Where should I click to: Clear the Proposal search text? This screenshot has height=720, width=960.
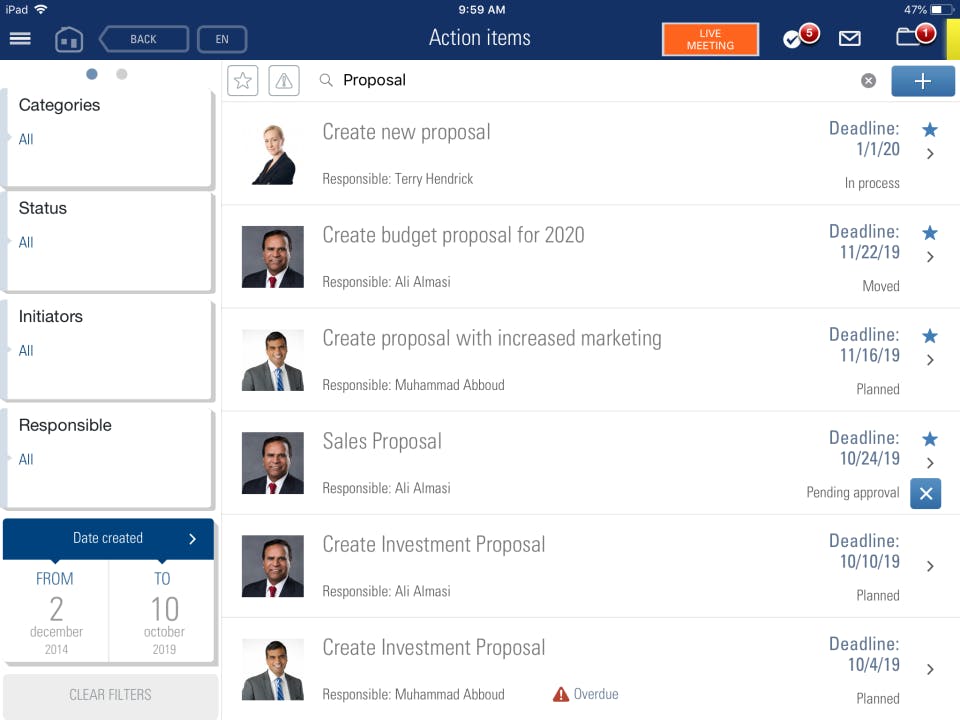(x=868, y=81)
